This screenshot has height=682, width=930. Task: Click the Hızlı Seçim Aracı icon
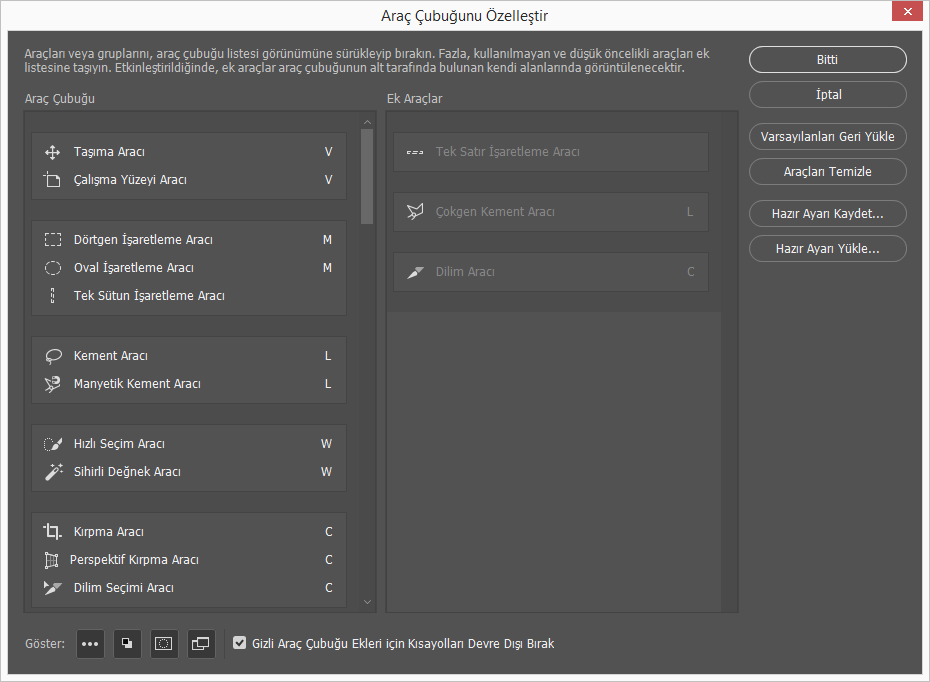(x=53, y=444)
